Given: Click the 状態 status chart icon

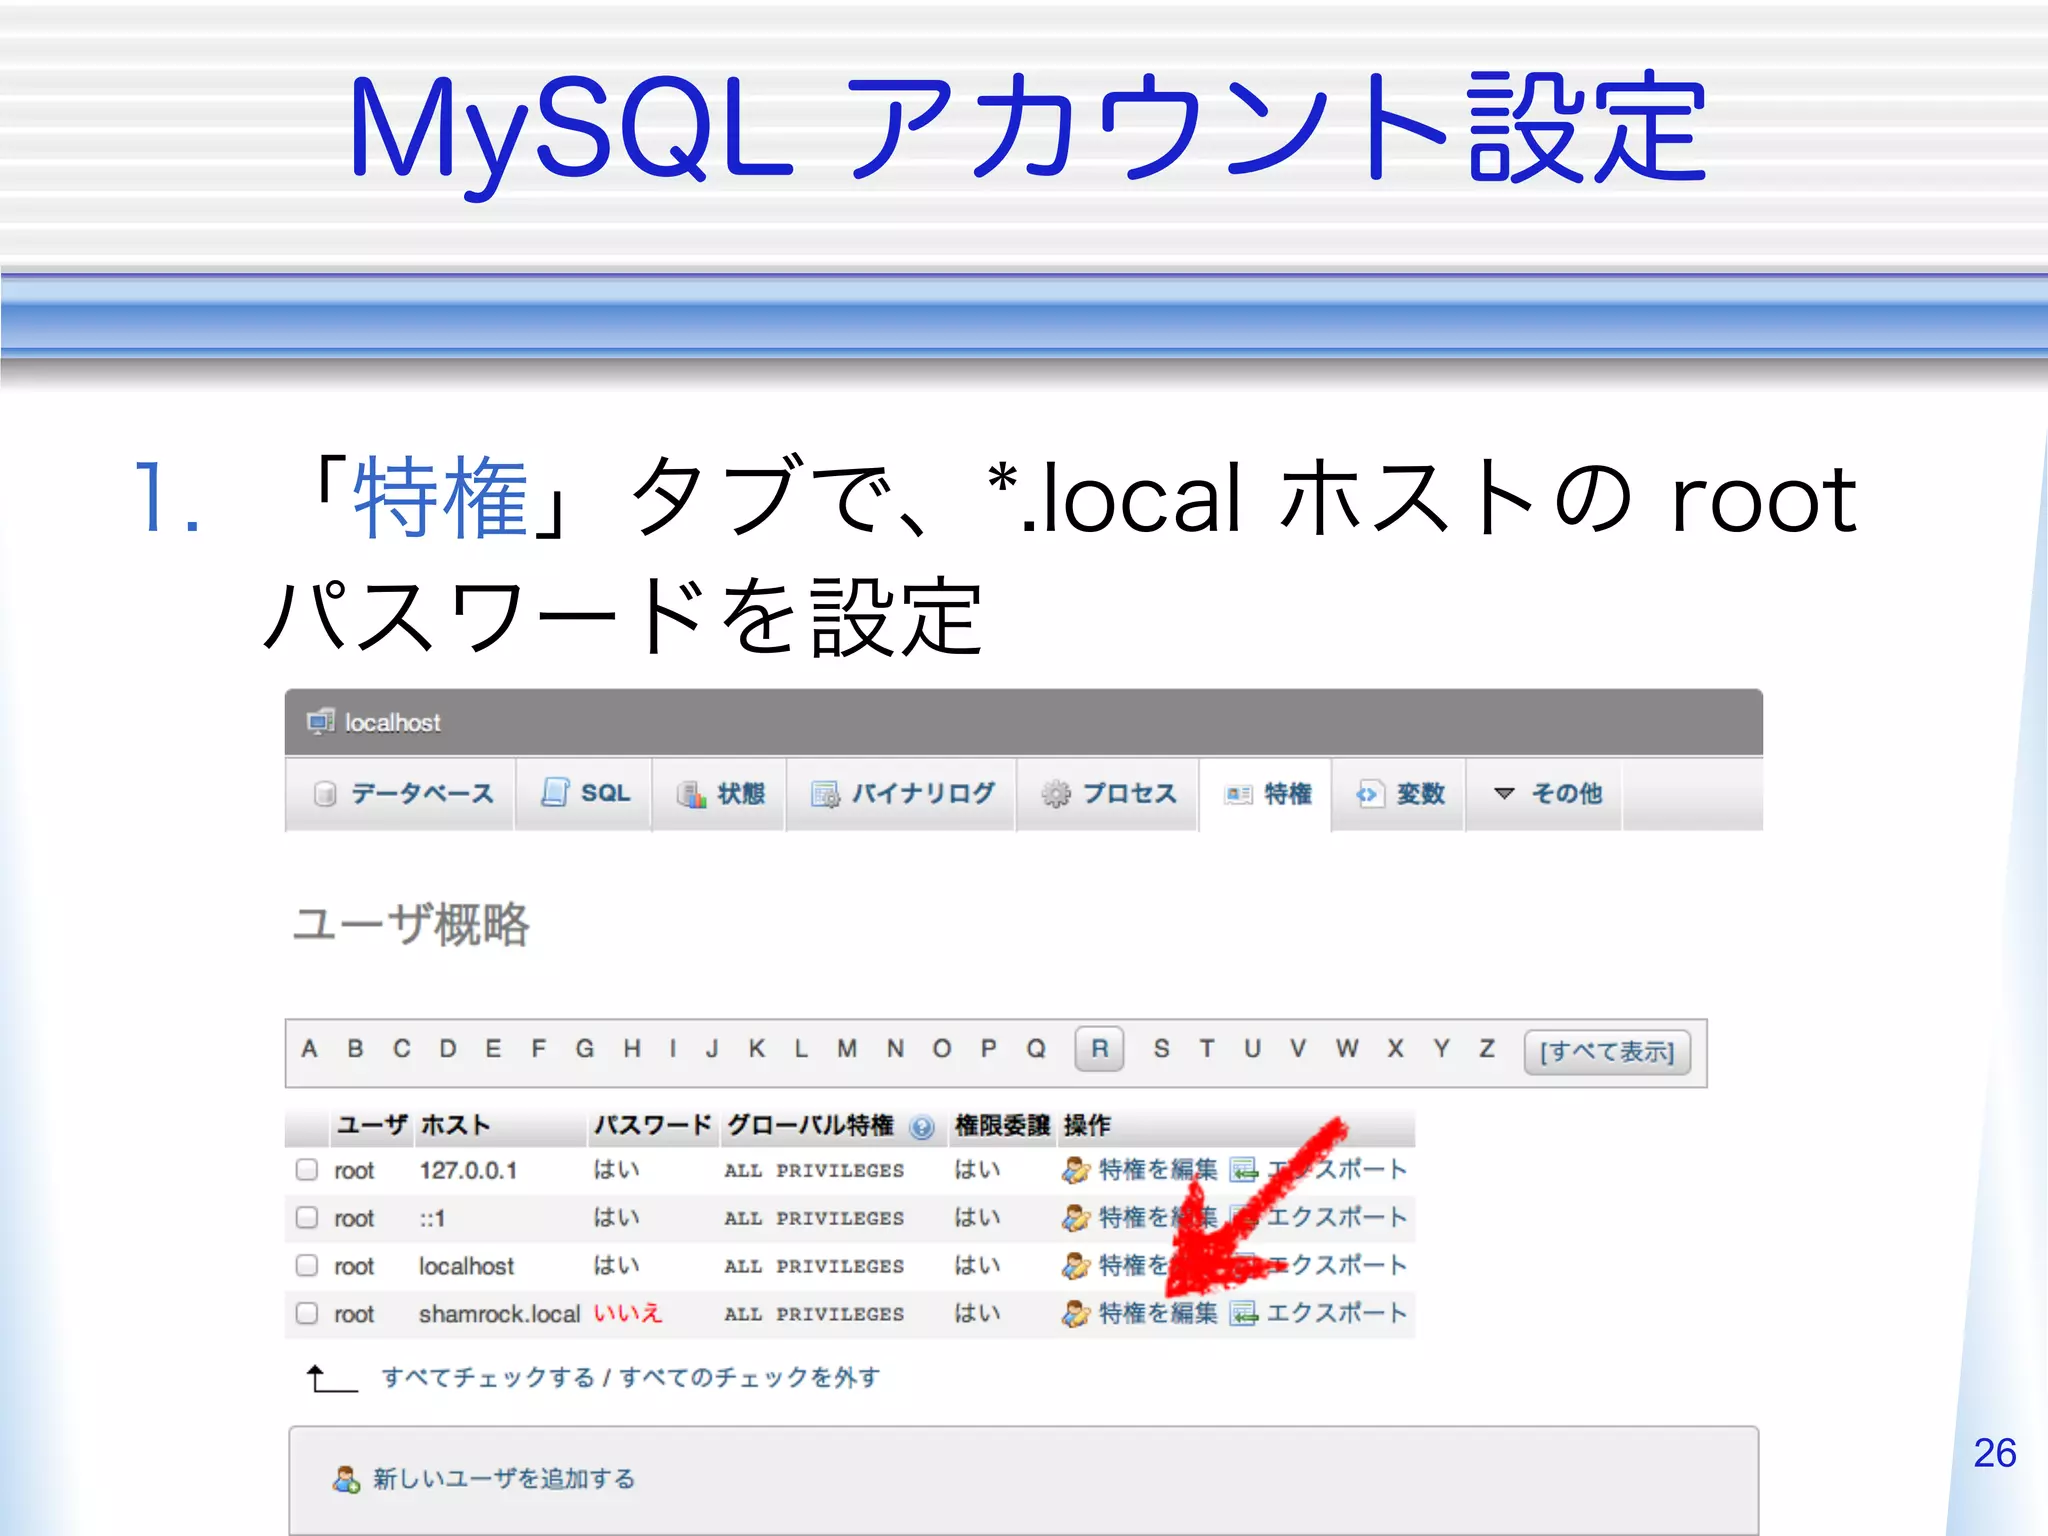Looking at the screenshot, I should pyautogui.click(x=691, y=794).
